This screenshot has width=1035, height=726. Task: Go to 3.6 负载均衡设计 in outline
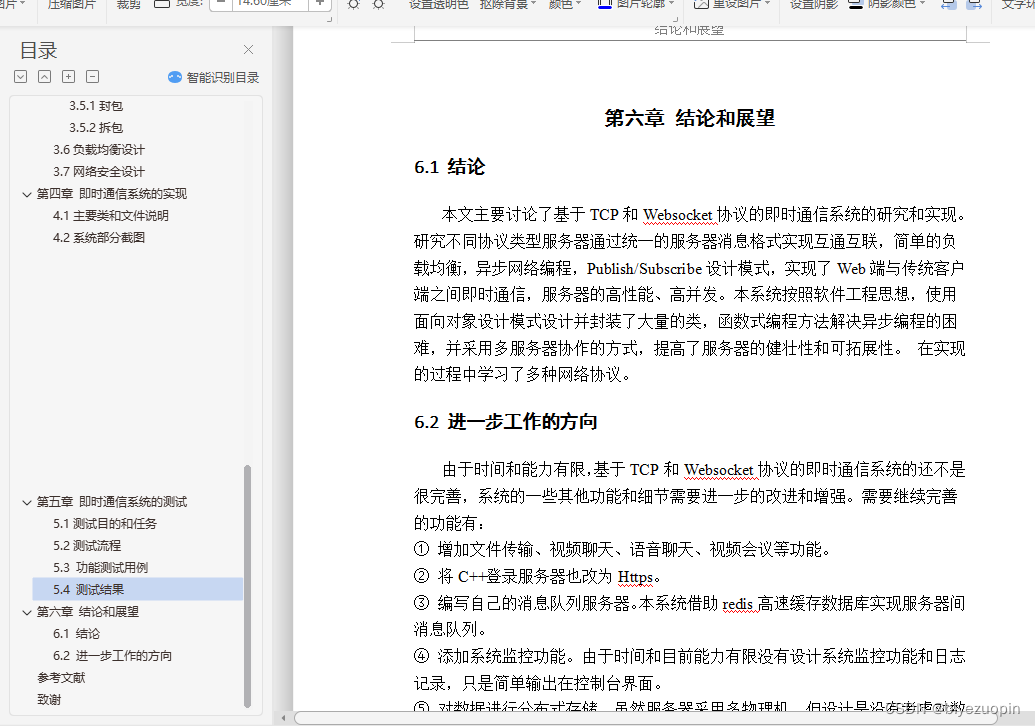pos(98,150)
